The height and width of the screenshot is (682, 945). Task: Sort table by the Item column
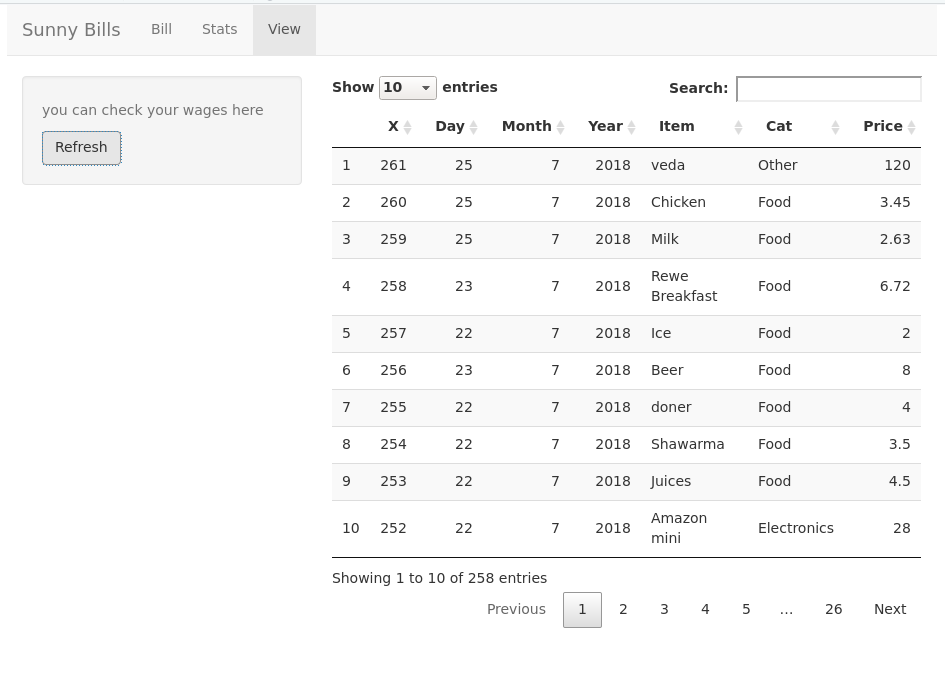pyautogui.click(x=694, y=127)
